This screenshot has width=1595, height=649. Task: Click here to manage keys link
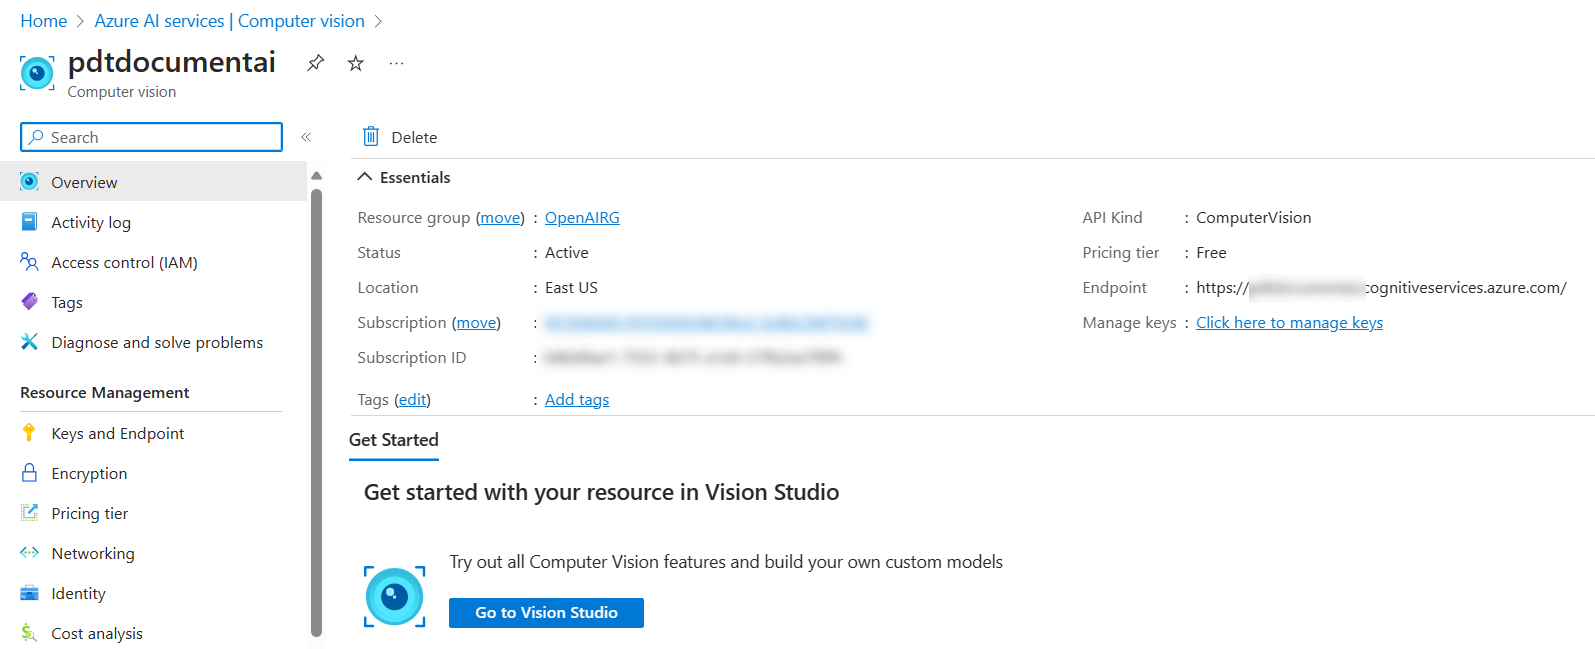click(1289, 323)
